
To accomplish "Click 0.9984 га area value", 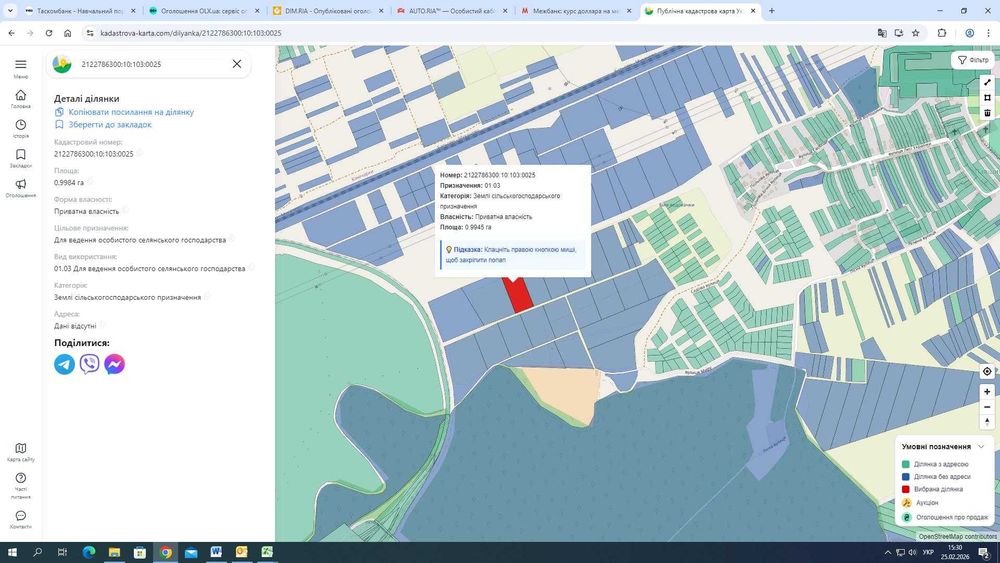I will 69,183.
